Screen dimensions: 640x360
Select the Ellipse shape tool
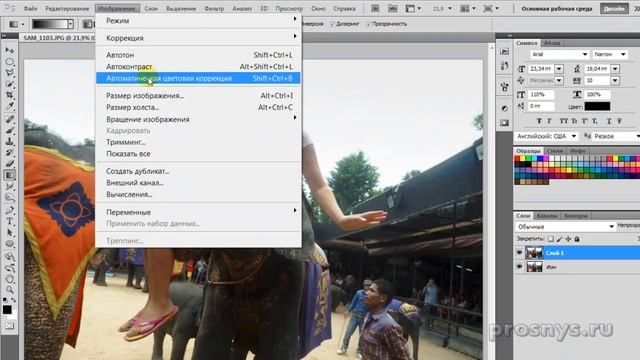(9, 244)
